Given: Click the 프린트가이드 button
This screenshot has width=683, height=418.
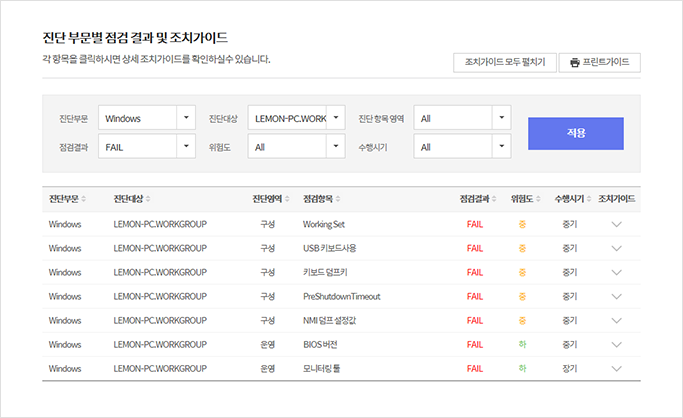Looking at the screenshot, I should [x=600, y=63].
